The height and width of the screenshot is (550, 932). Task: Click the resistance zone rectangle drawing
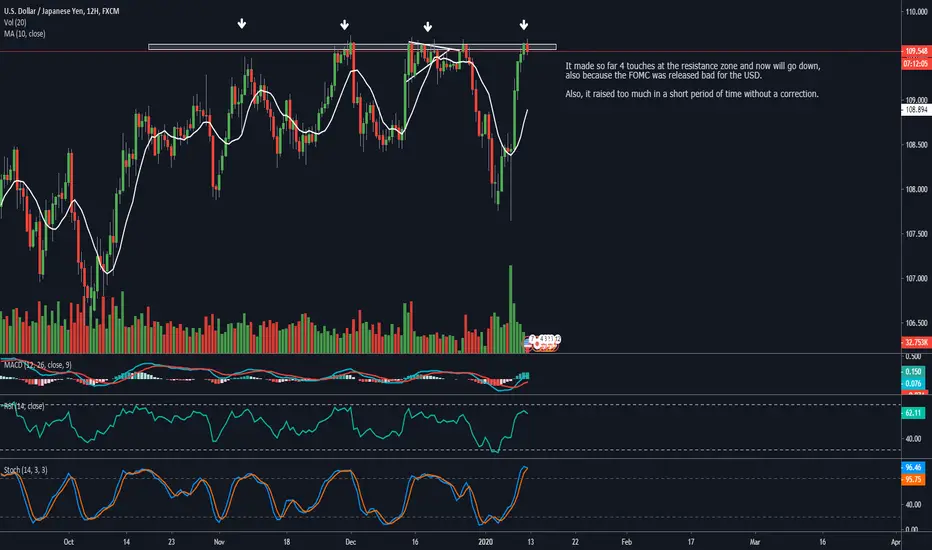pyautogui.click(x=352, y=47)
